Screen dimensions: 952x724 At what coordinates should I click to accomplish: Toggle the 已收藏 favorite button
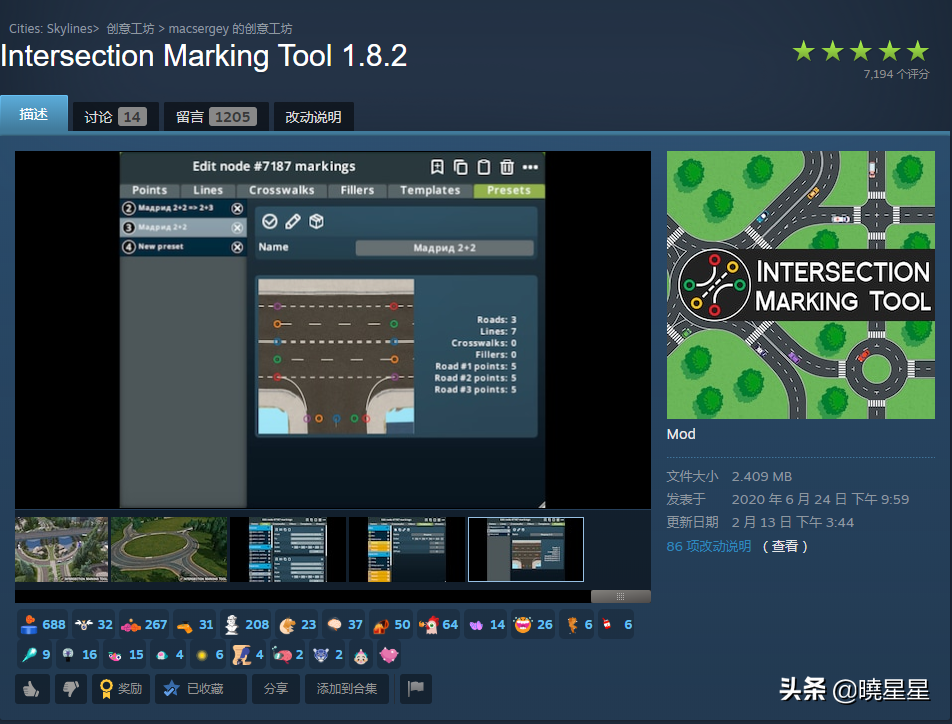coord(199,688)
